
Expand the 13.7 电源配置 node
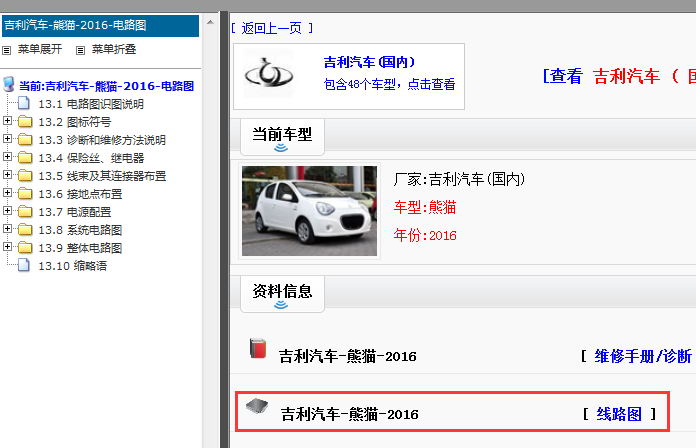coord(7,210)
